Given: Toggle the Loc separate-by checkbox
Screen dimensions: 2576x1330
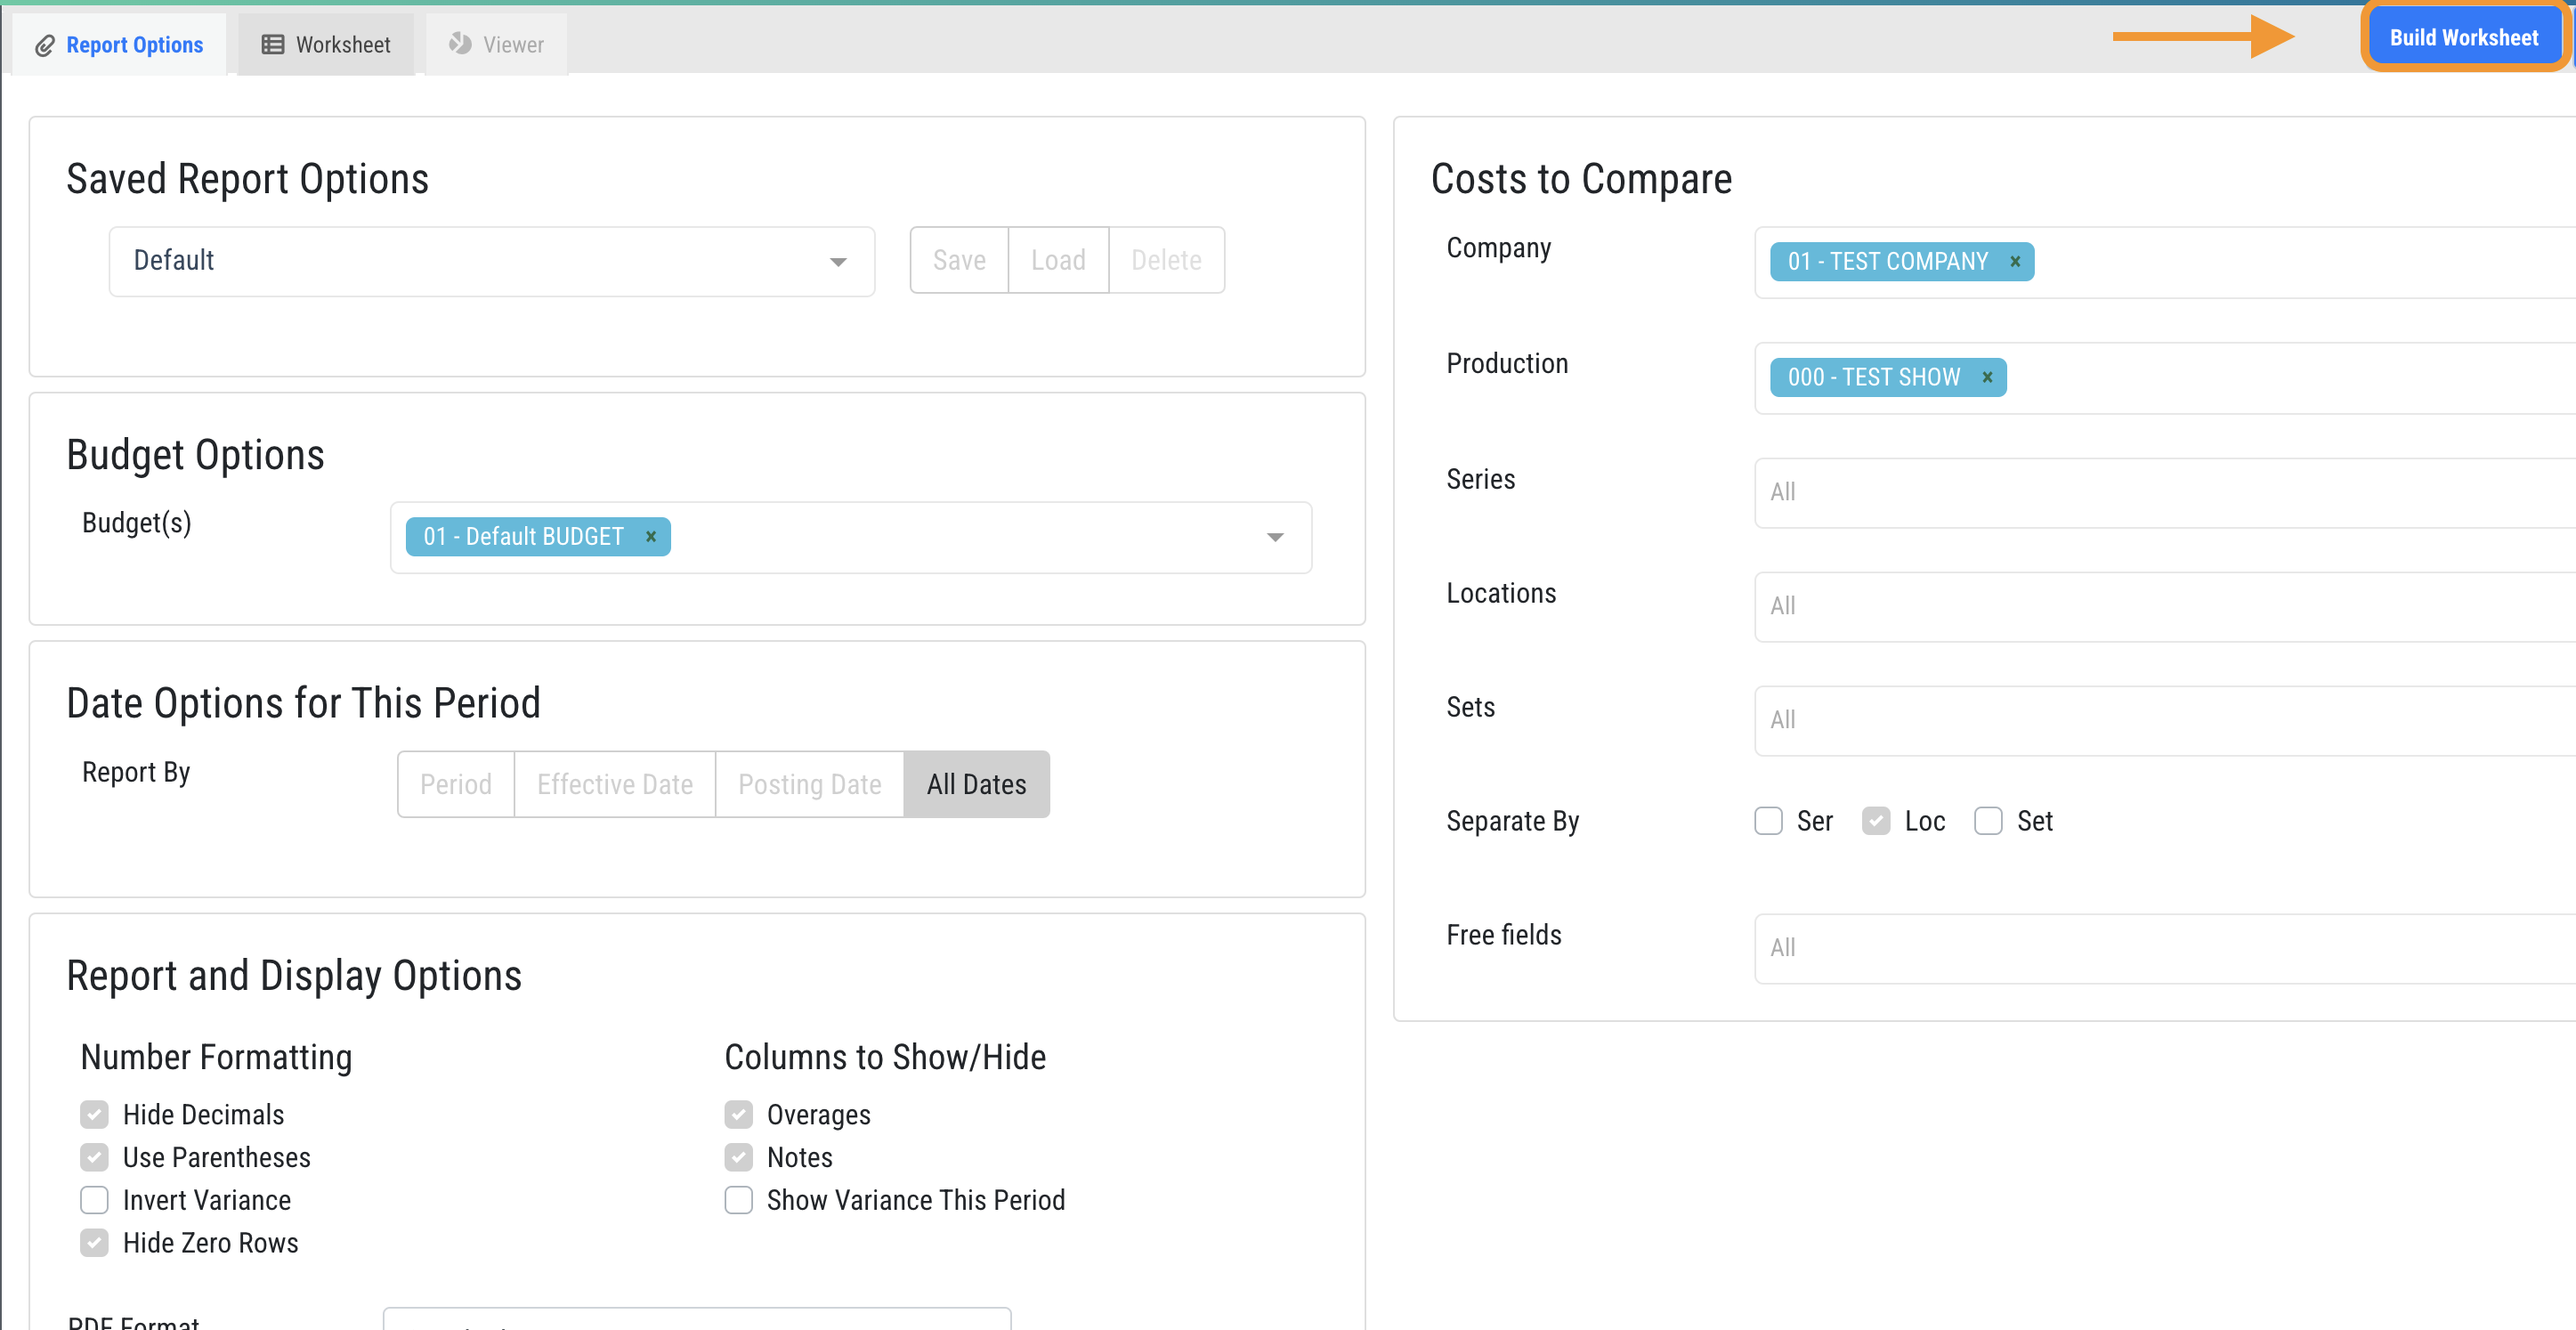Looking at the screenshot, I should coord(1876,821).
